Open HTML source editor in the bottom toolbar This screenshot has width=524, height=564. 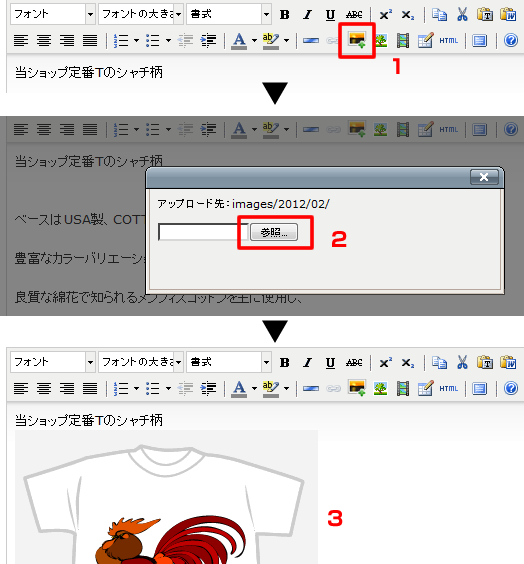[448, 388]
